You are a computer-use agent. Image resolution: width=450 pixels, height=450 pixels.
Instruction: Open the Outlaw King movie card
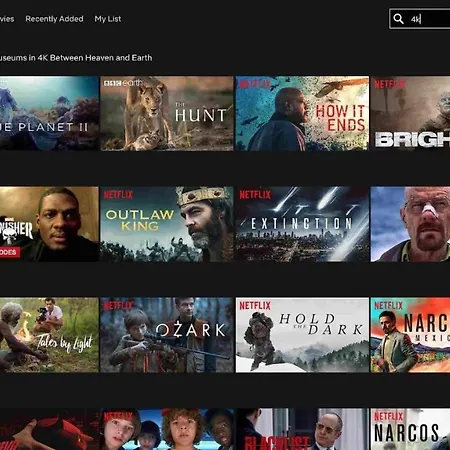click(x=167, y=224)
